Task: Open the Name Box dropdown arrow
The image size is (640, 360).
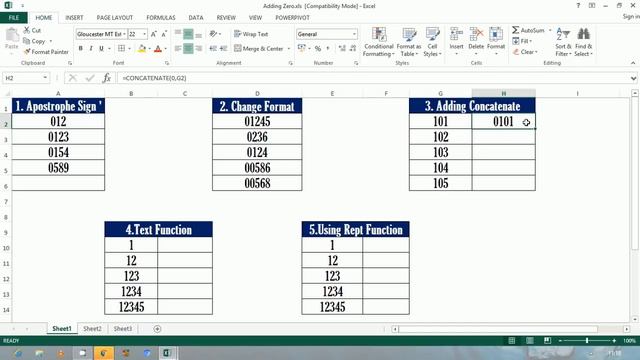Action: pos(45,78)
